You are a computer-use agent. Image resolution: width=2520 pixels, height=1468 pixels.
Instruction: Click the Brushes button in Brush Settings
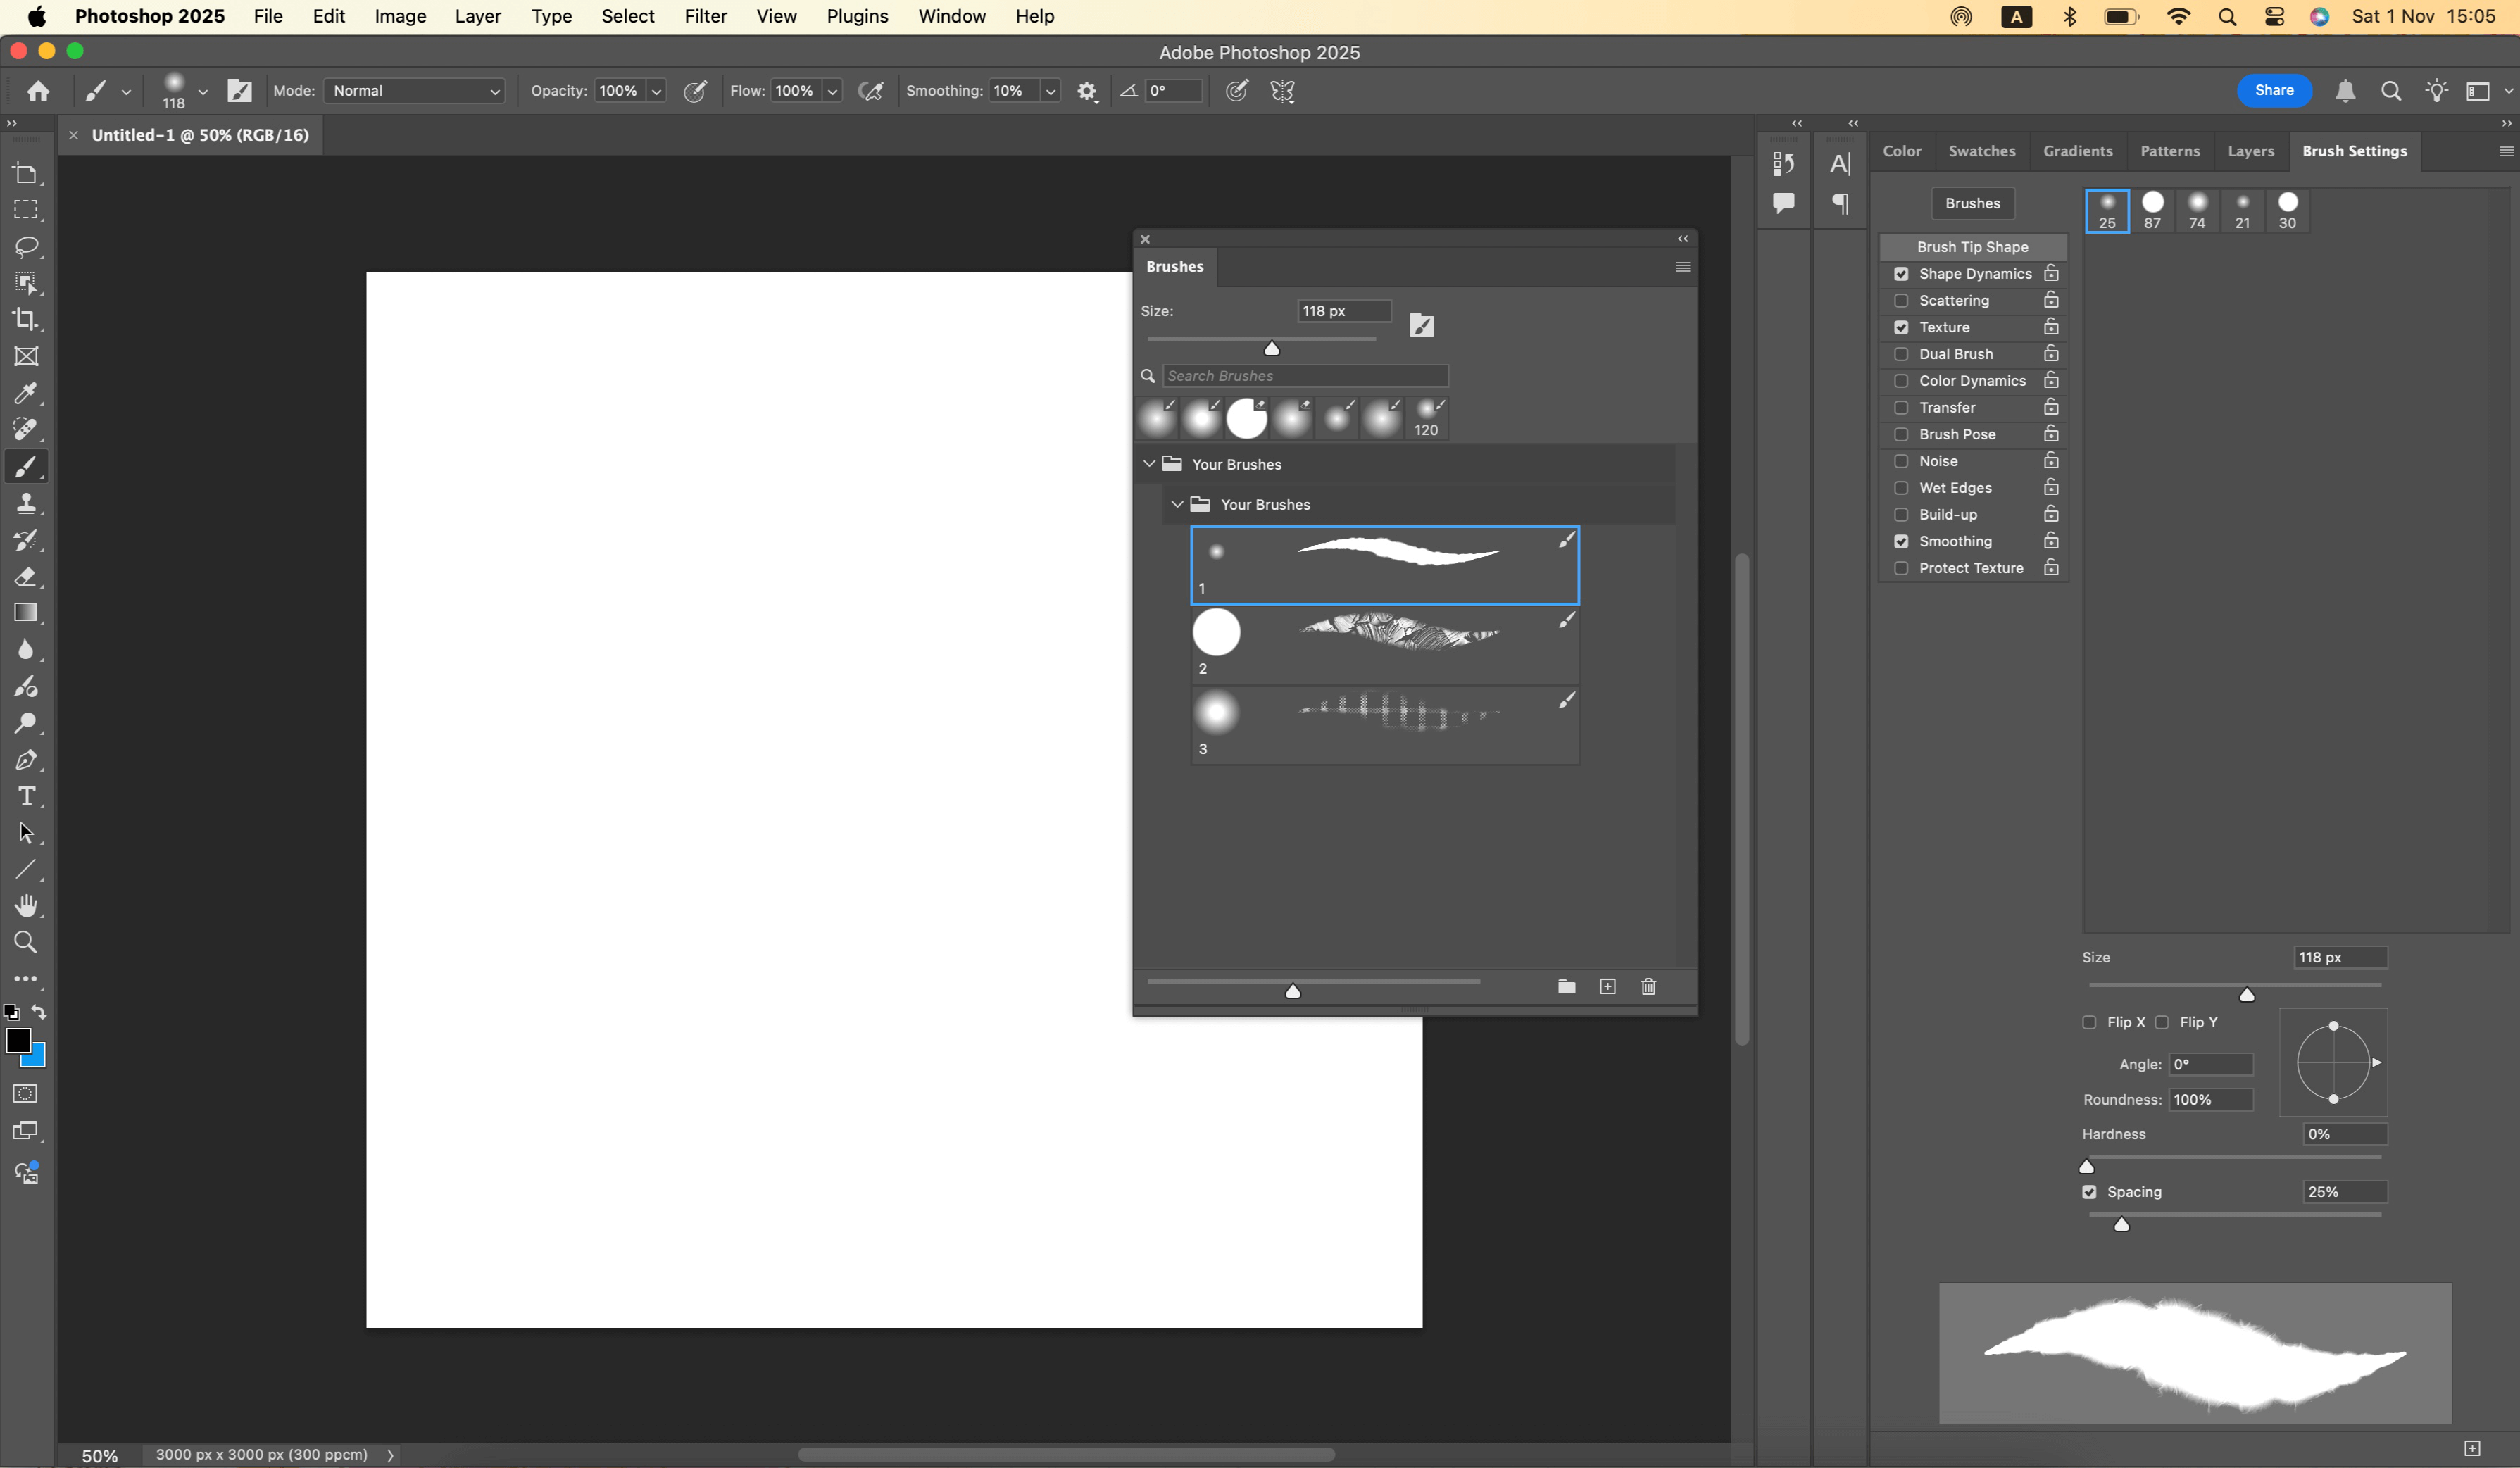point(1972,203)
